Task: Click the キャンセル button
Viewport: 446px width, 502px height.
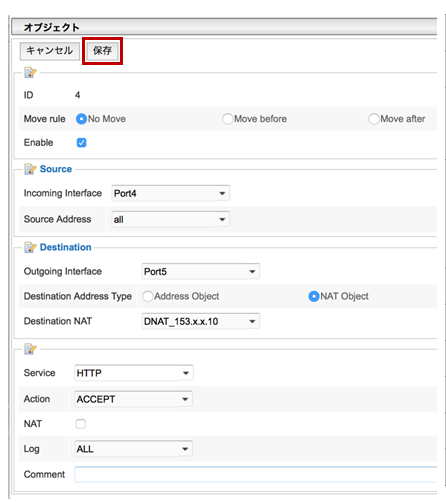Action: click(x=50, y=51)
